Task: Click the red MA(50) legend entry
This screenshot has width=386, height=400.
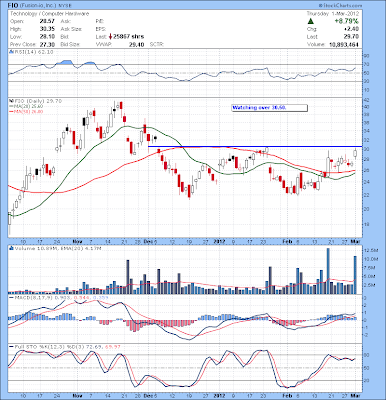Action: point(26,111)
